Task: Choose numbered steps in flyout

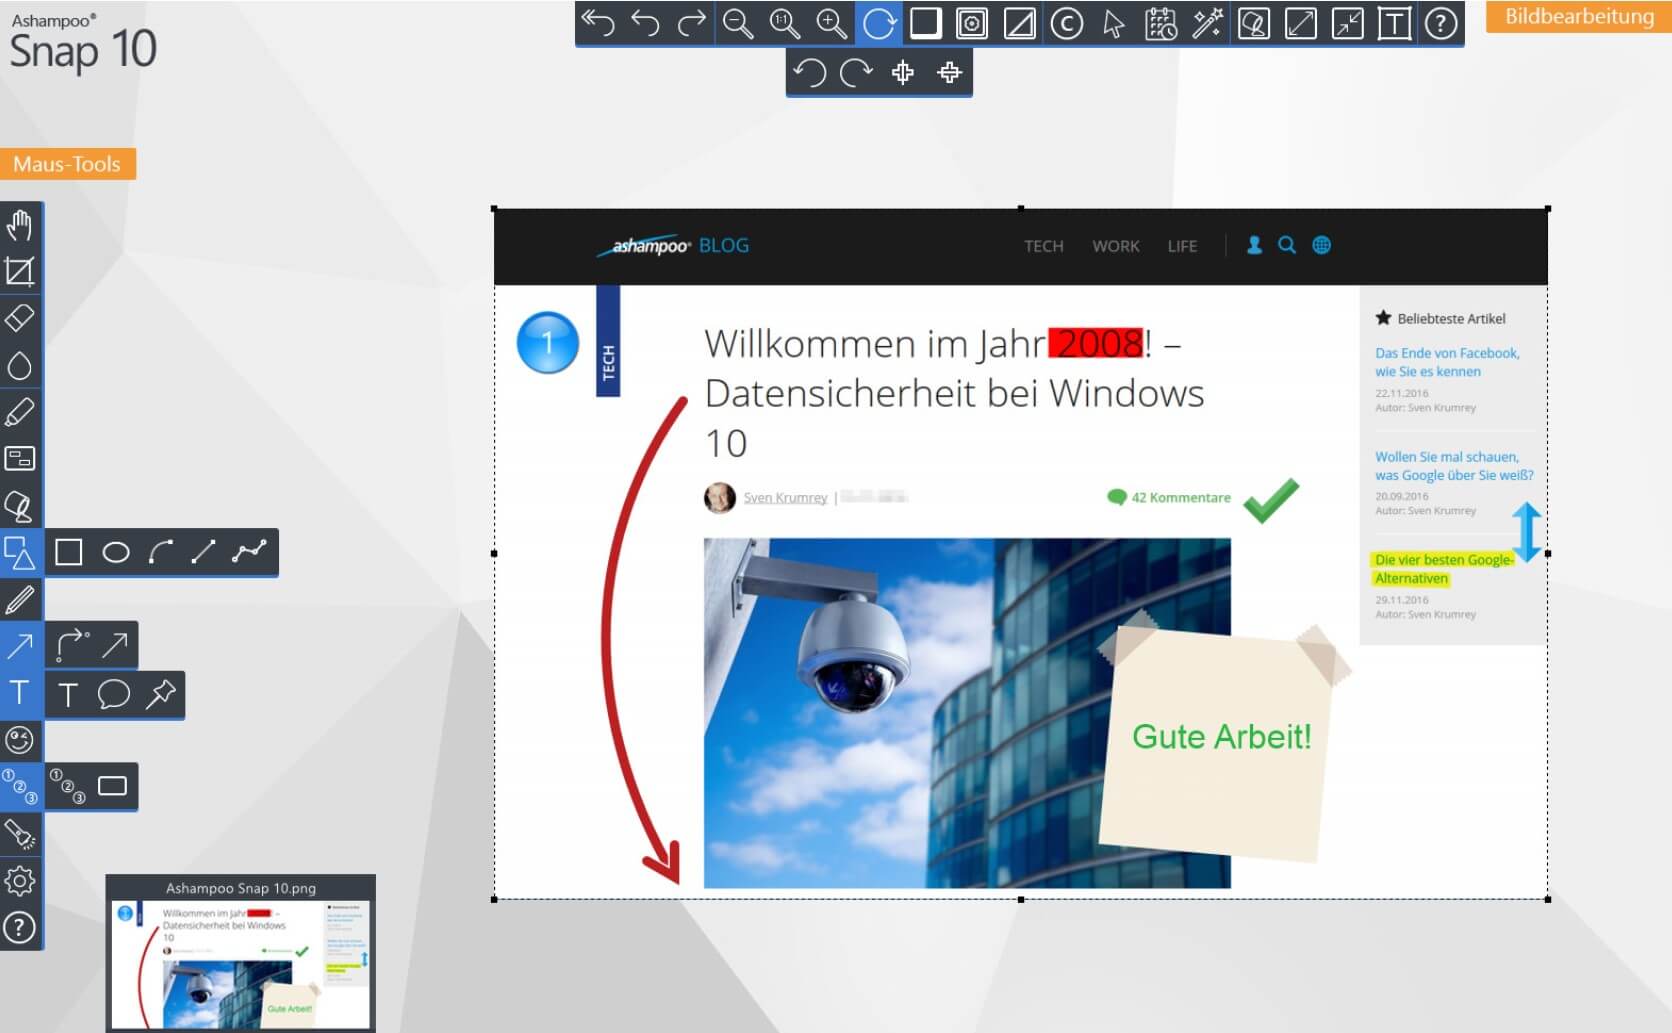Action: point(68,786)
